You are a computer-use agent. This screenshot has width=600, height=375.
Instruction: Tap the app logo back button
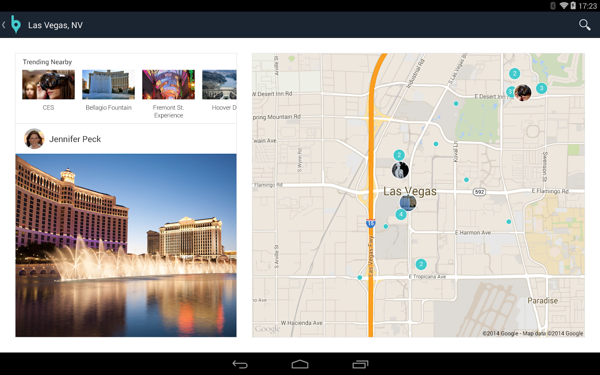11,24
